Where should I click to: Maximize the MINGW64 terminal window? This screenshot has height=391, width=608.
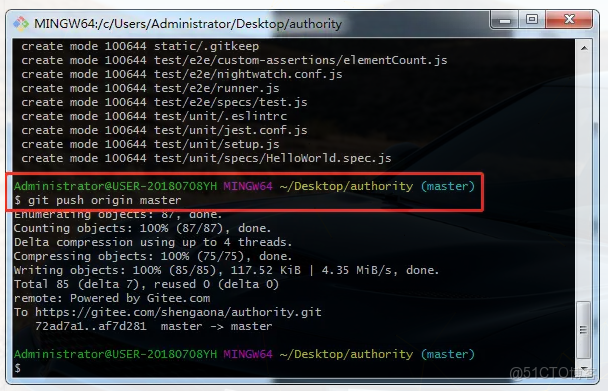pyautogui.click(x=532, y=19)
